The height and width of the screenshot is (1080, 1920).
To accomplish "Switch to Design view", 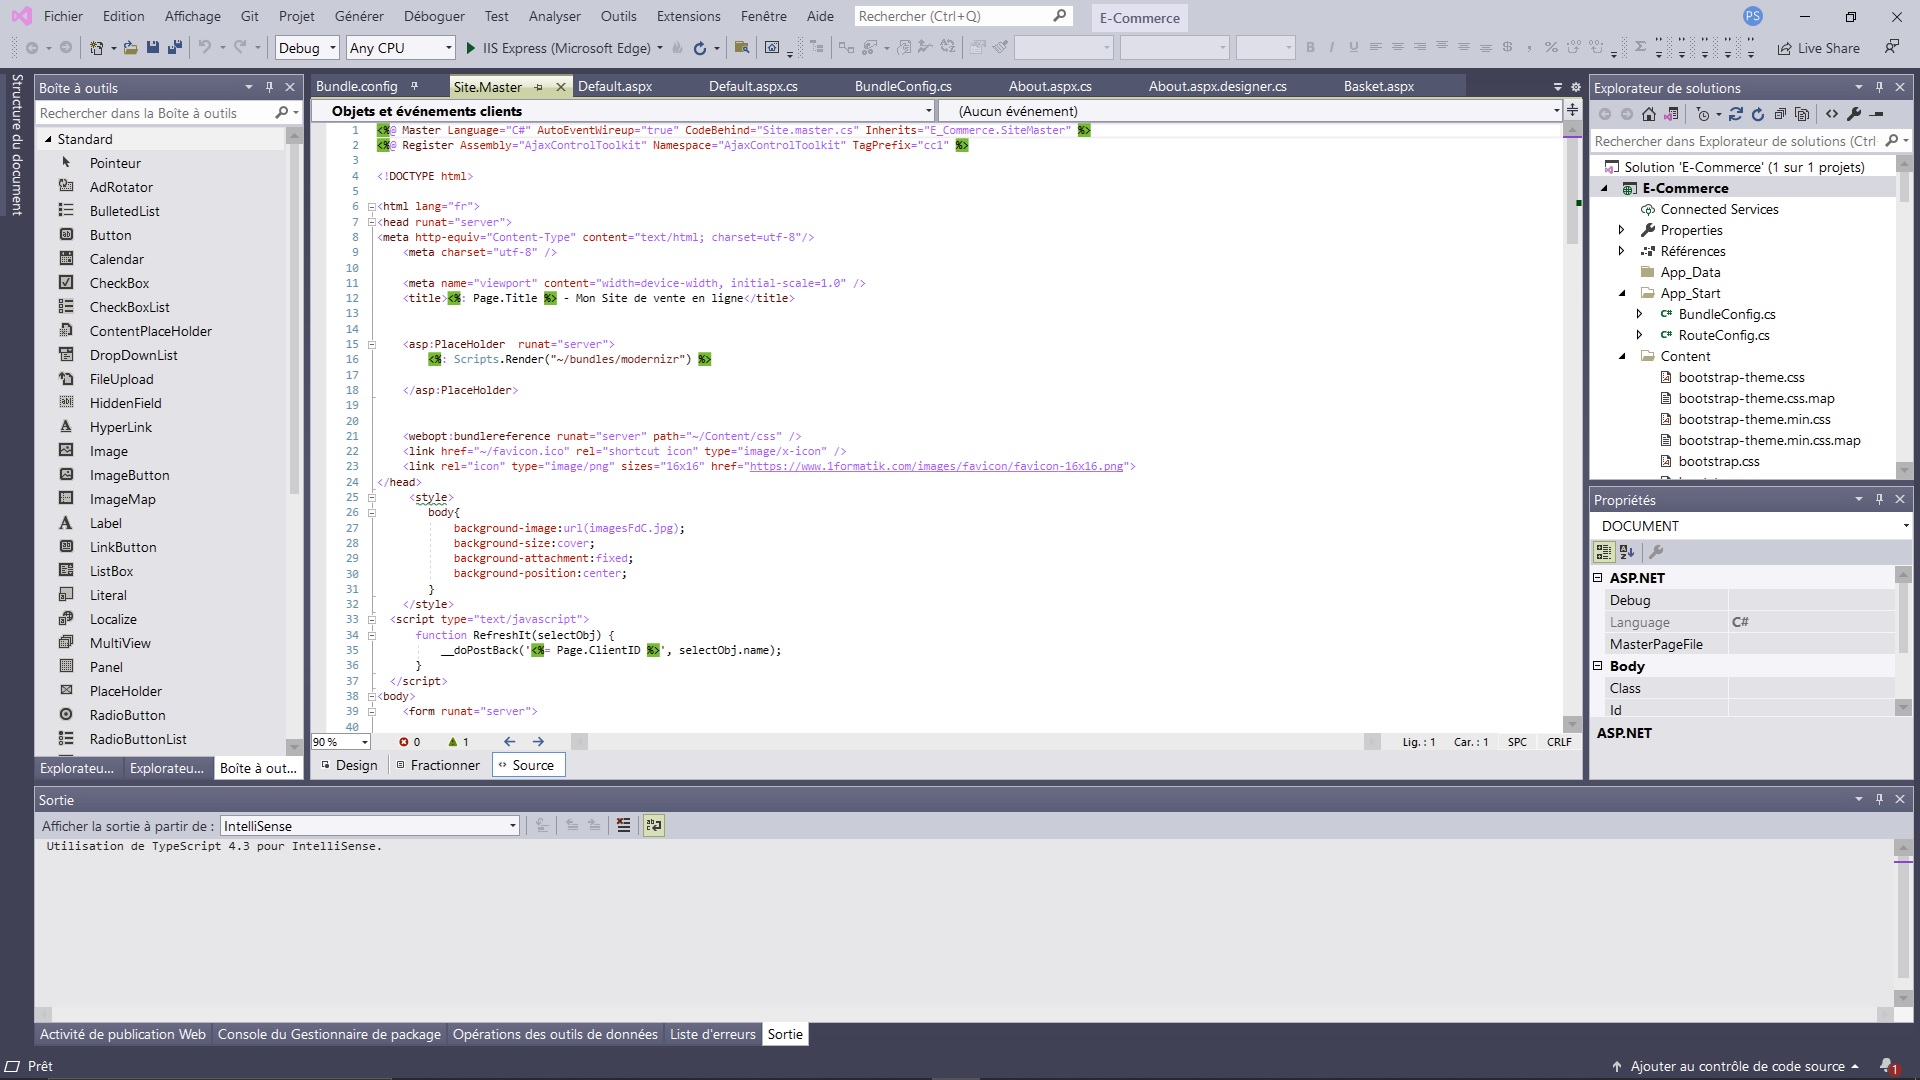I will [348, 765].
